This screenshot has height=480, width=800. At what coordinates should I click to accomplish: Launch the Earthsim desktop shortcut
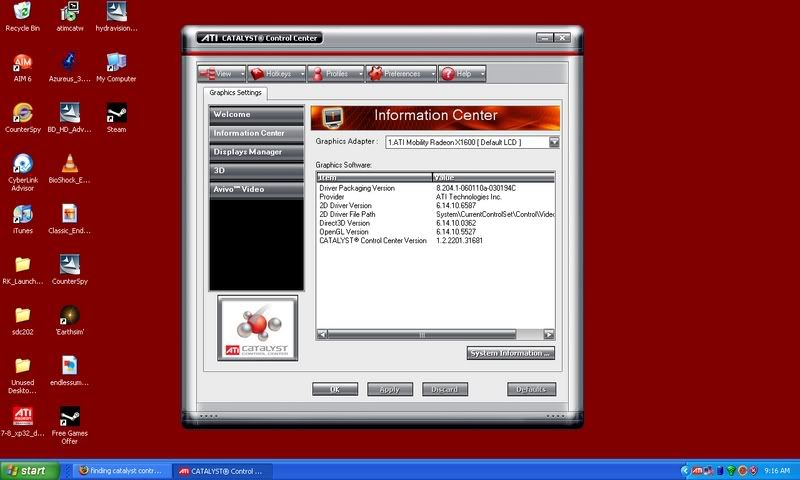pyautogui.click(x=70, y=320)
